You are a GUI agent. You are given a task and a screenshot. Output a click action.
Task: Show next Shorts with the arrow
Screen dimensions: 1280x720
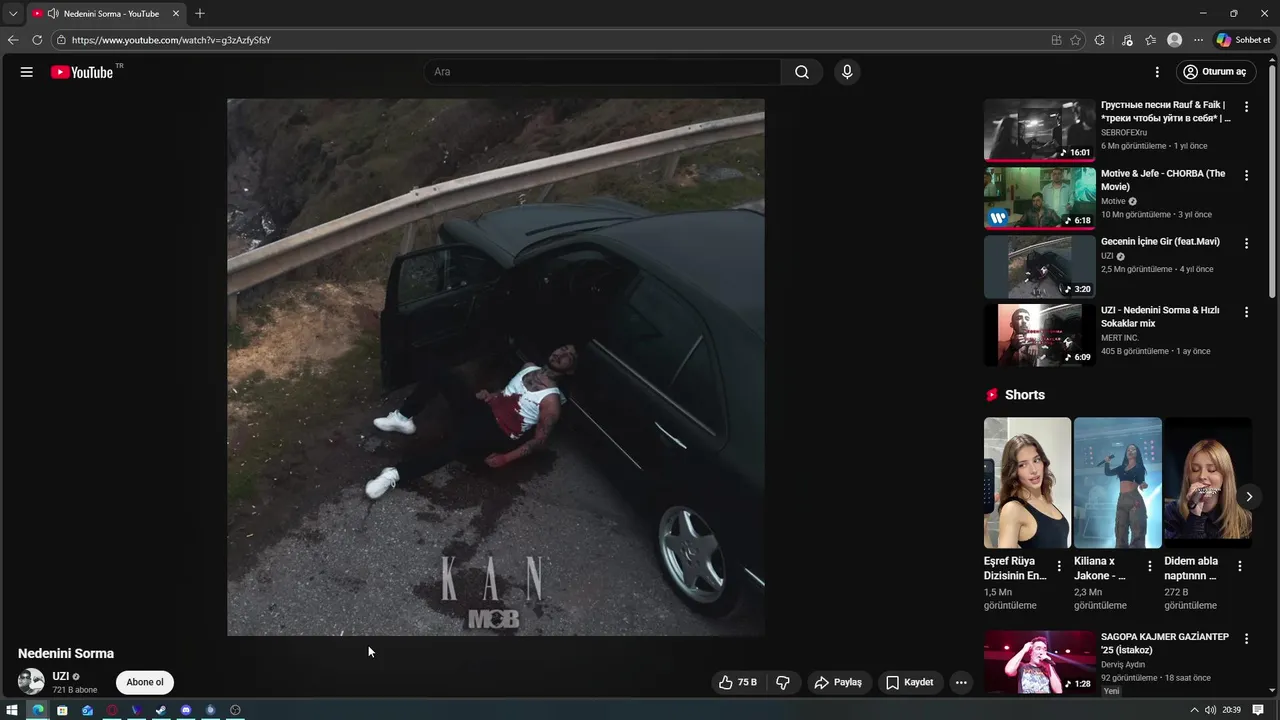pos(1248,496)
